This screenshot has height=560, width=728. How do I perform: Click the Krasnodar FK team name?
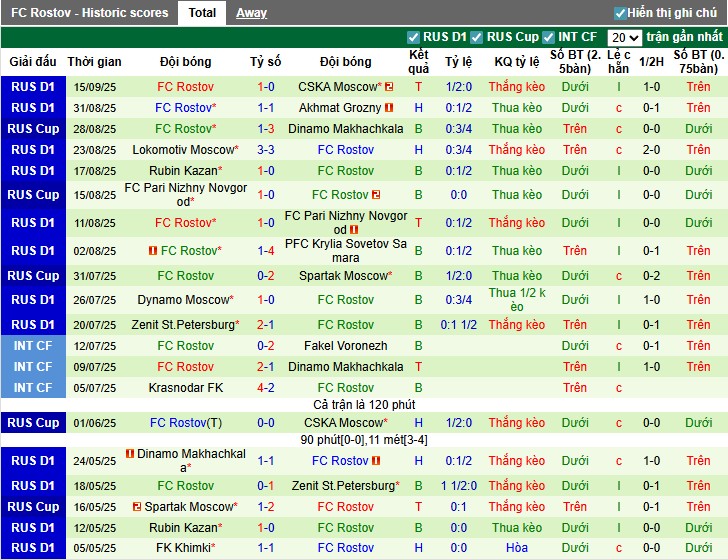click(185, 388)
